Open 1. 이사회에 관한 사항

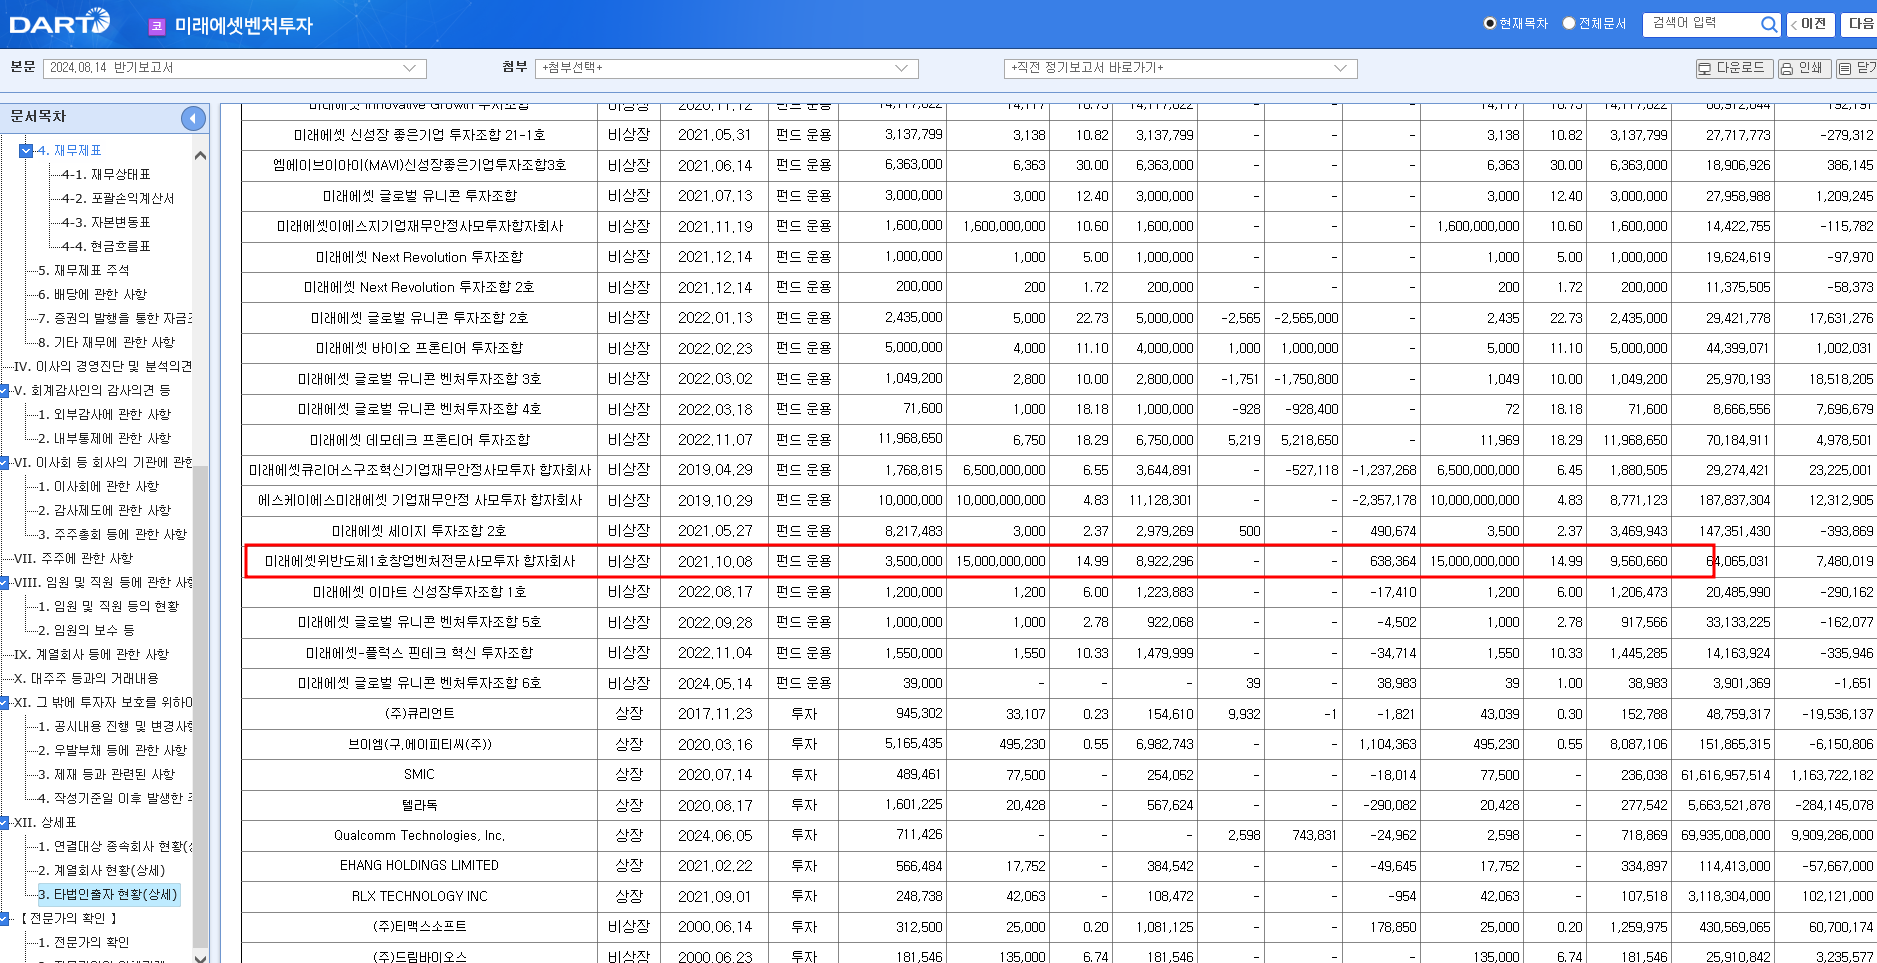(99, 487)
